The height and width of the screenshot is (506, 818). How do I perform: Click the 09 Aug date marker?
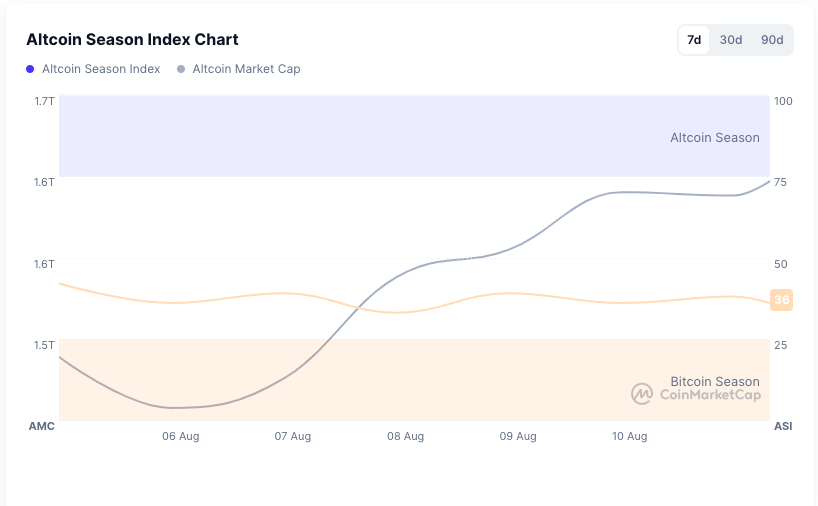click(518, 436)
